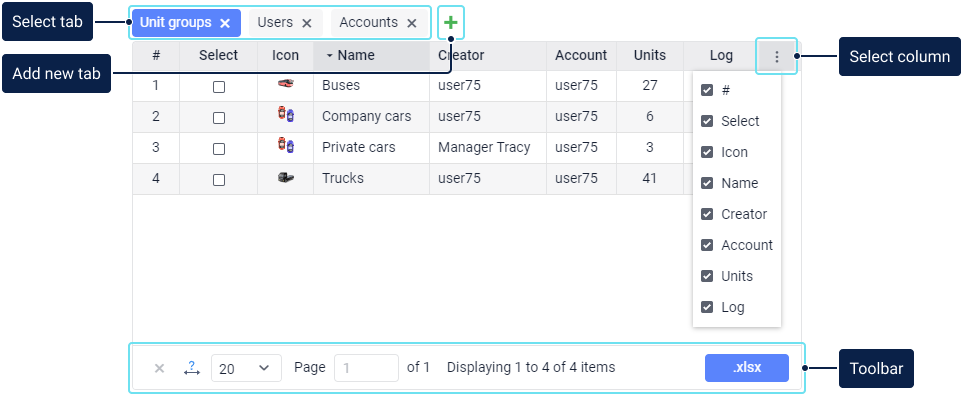Export table with the .xlsx button
The image size is (963, 394).
coord(747,368)
